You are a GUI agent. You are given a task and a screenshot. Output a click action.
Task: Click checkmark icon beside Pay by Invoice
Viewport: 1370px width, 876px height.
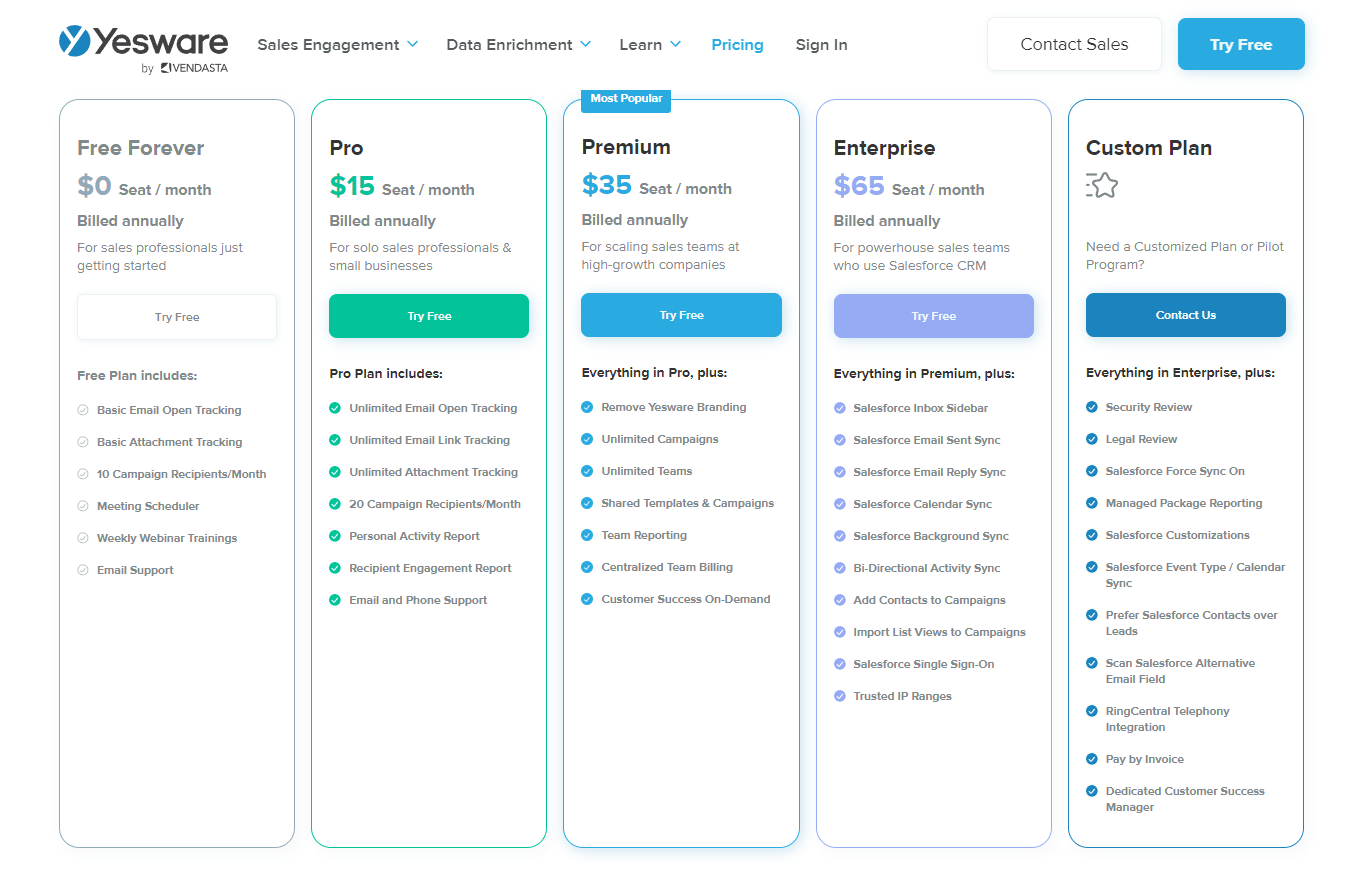[x=1092, y=759]
